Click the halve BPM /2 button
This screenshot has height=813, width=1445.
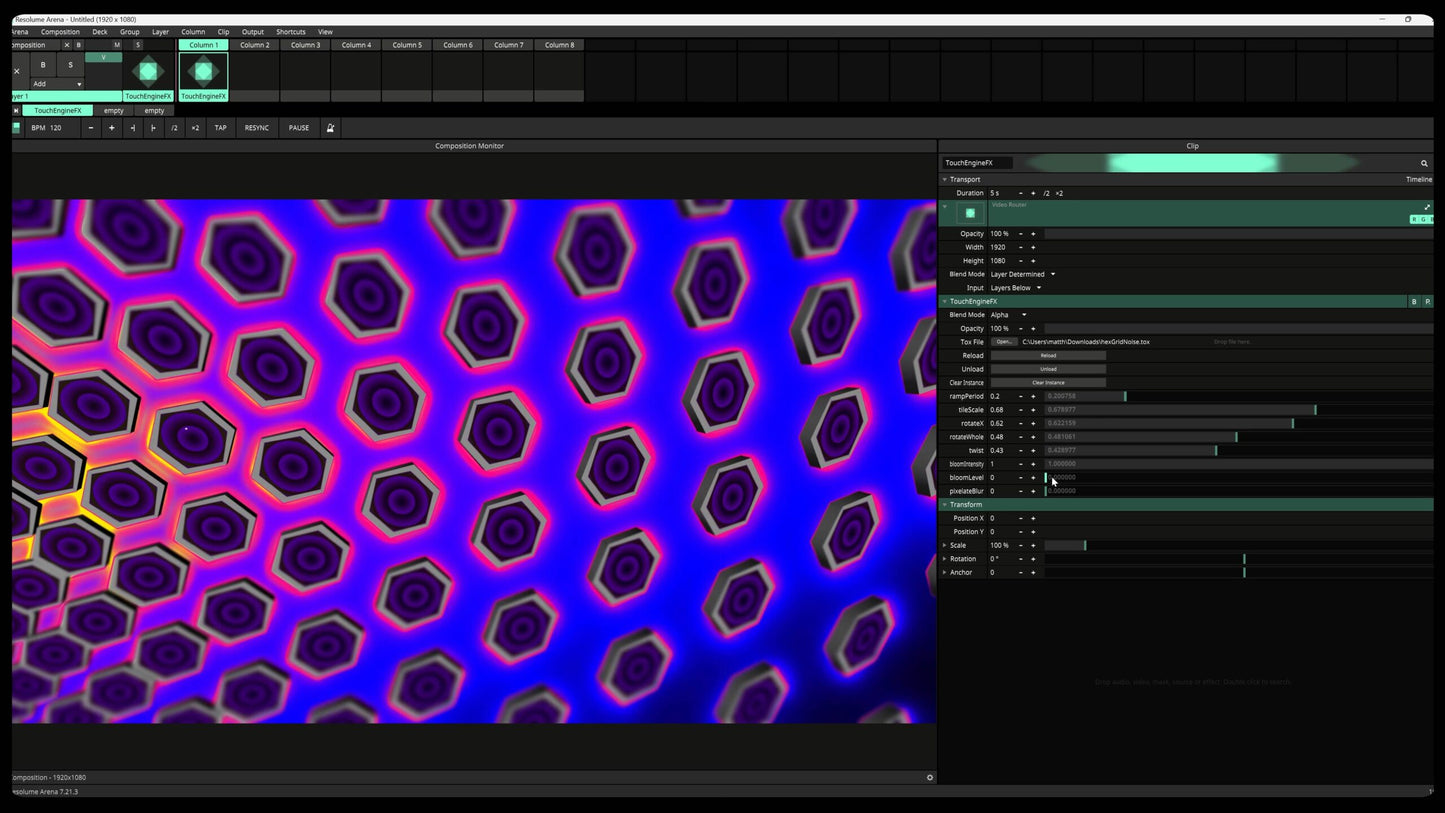174,128
